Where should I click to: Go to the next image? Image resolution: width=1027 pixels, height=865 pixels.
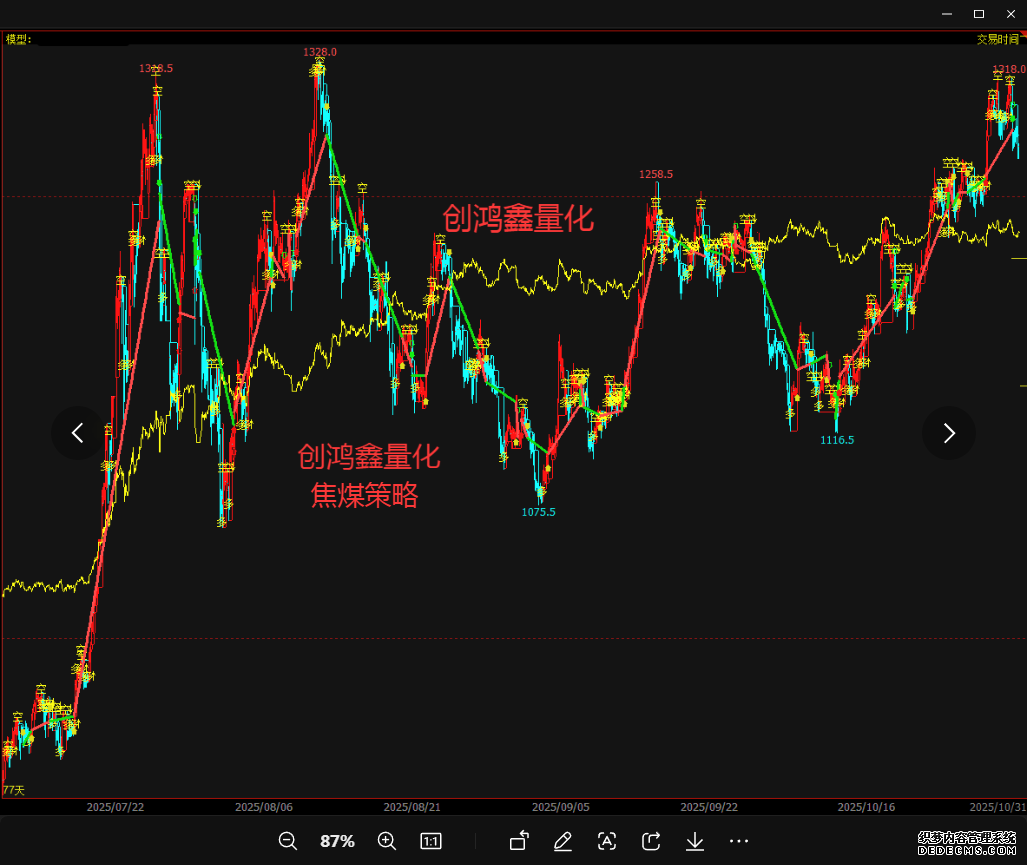coord(949,433)
